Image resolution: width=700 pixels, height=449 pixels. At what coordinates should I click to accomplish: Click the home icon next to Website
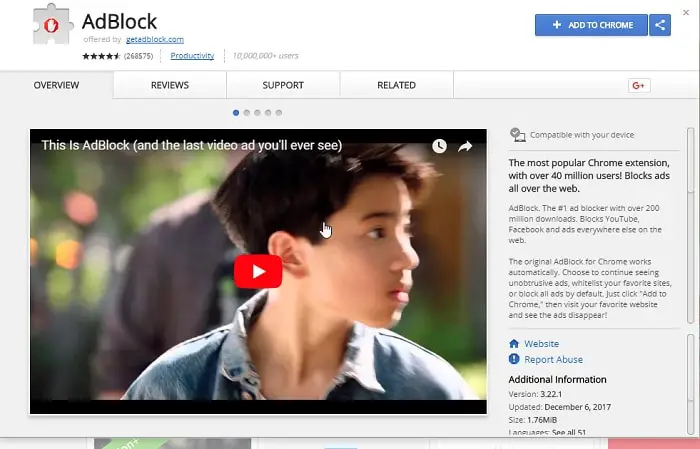[514, 344]
